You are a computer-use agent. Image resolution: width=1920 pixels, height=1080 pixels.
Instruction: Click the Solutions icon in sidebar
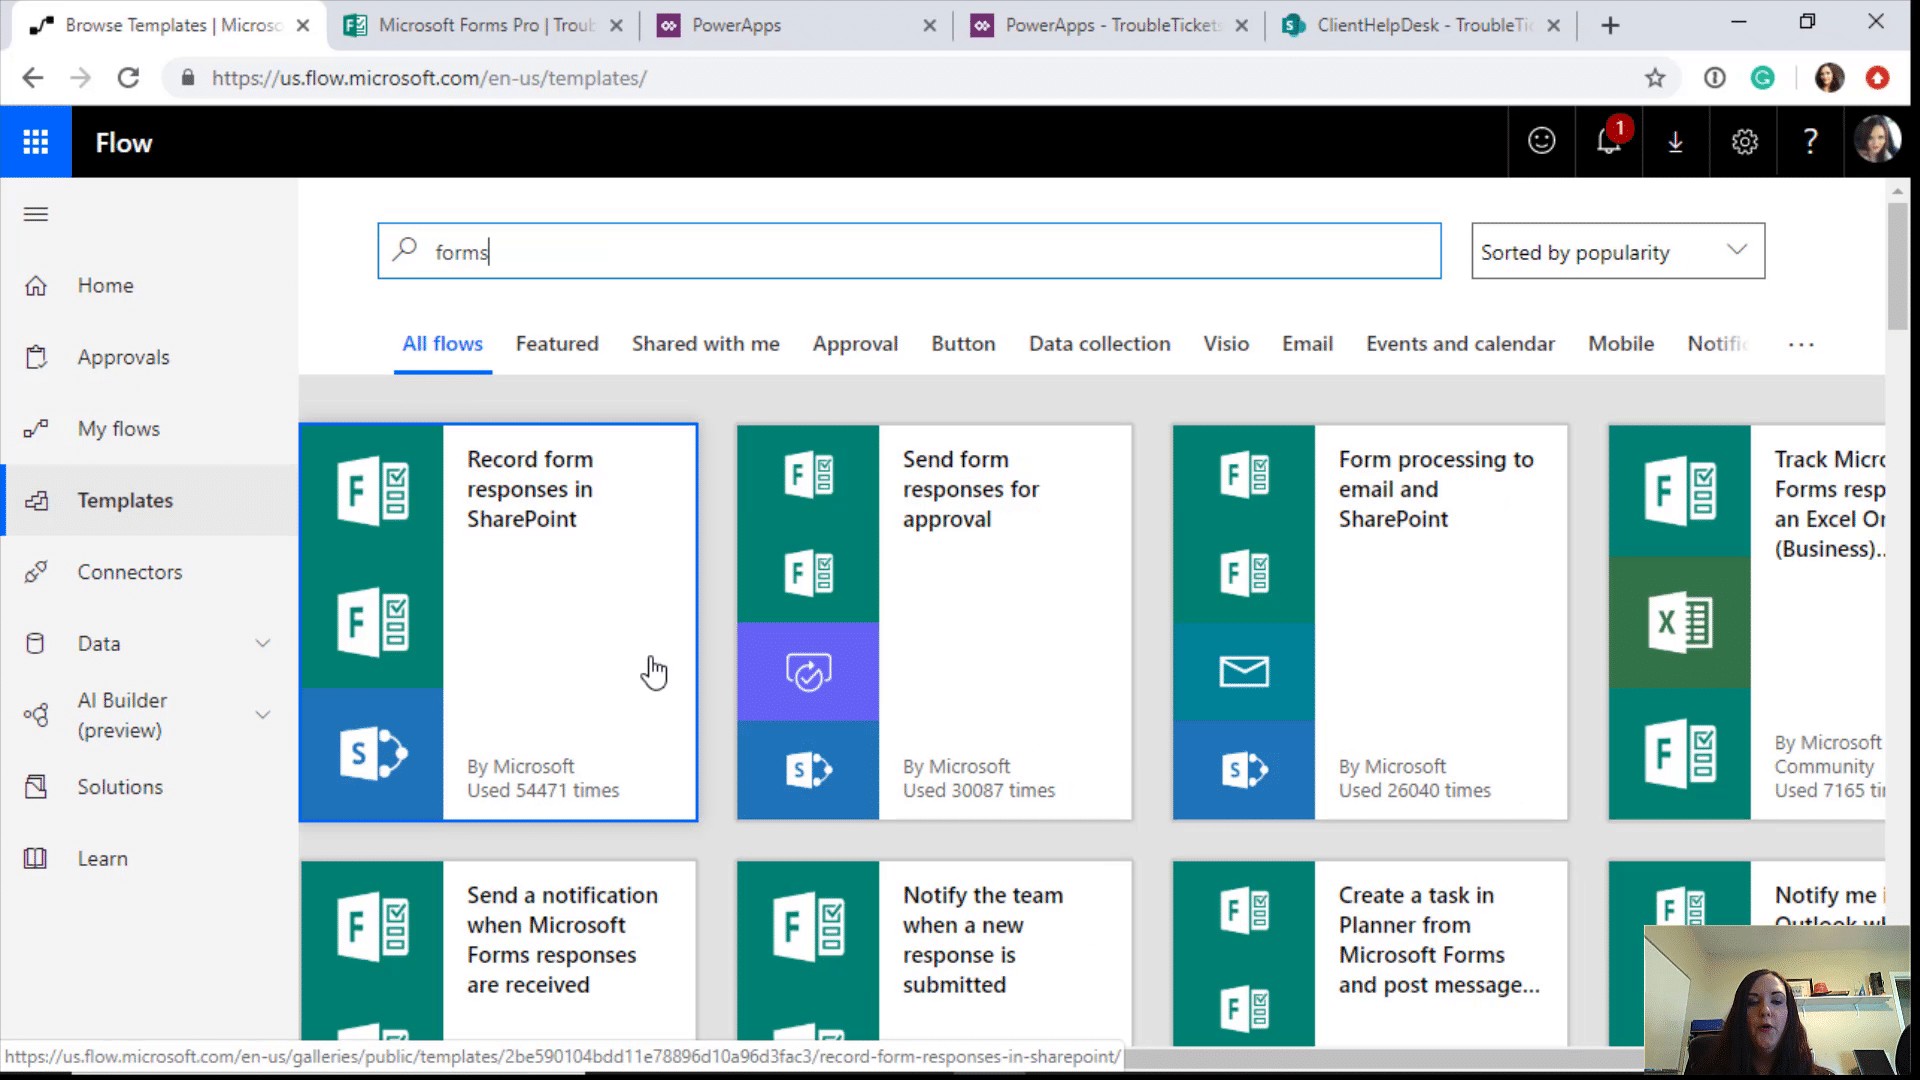click(36, 787)
